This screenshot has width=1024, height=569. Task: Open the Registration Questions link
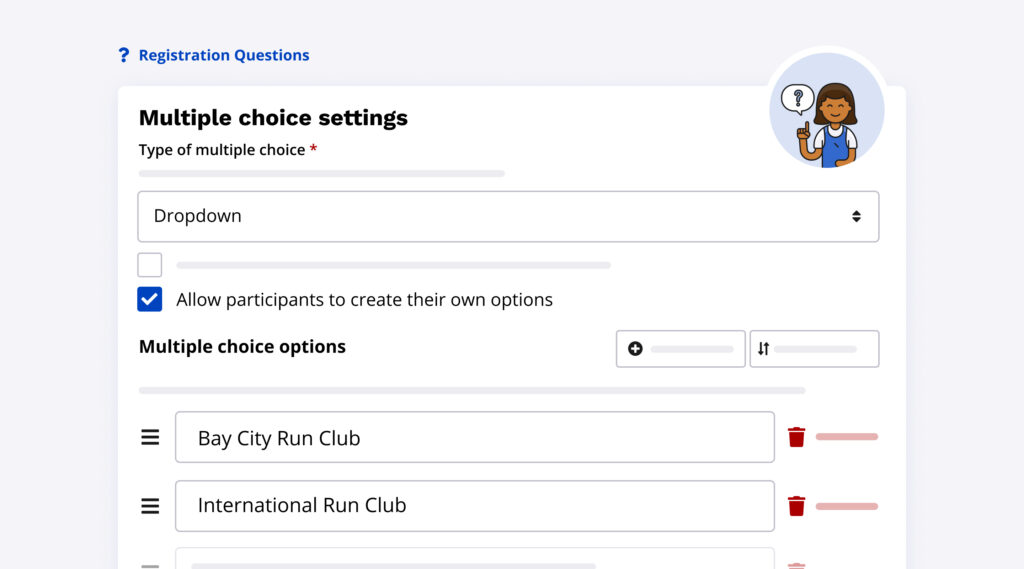pyautogui.click(x=223, y=56)
